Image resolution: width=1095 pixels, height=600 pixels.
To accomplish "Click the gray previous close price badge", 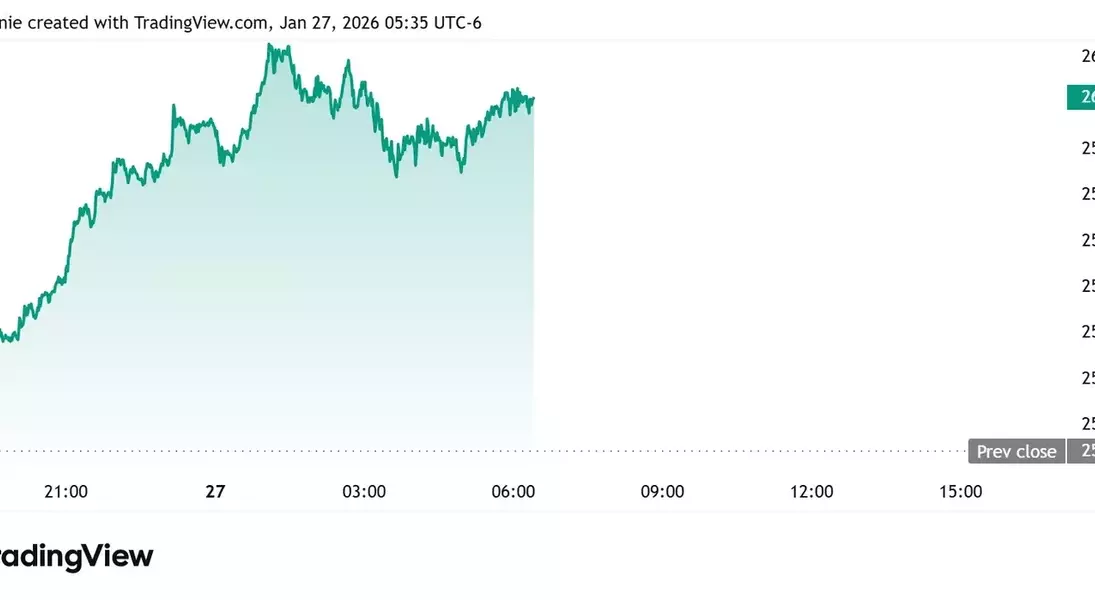I will coord(1082,451).
